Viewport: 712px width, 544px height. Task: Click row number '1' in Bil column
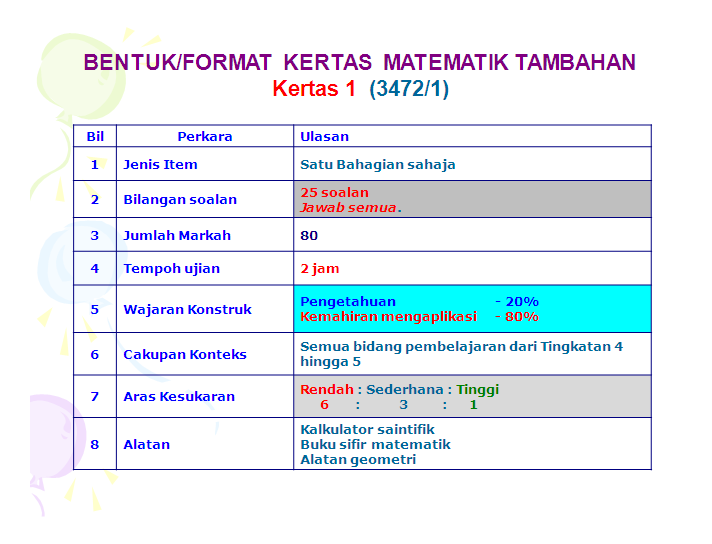pos(94,164)
